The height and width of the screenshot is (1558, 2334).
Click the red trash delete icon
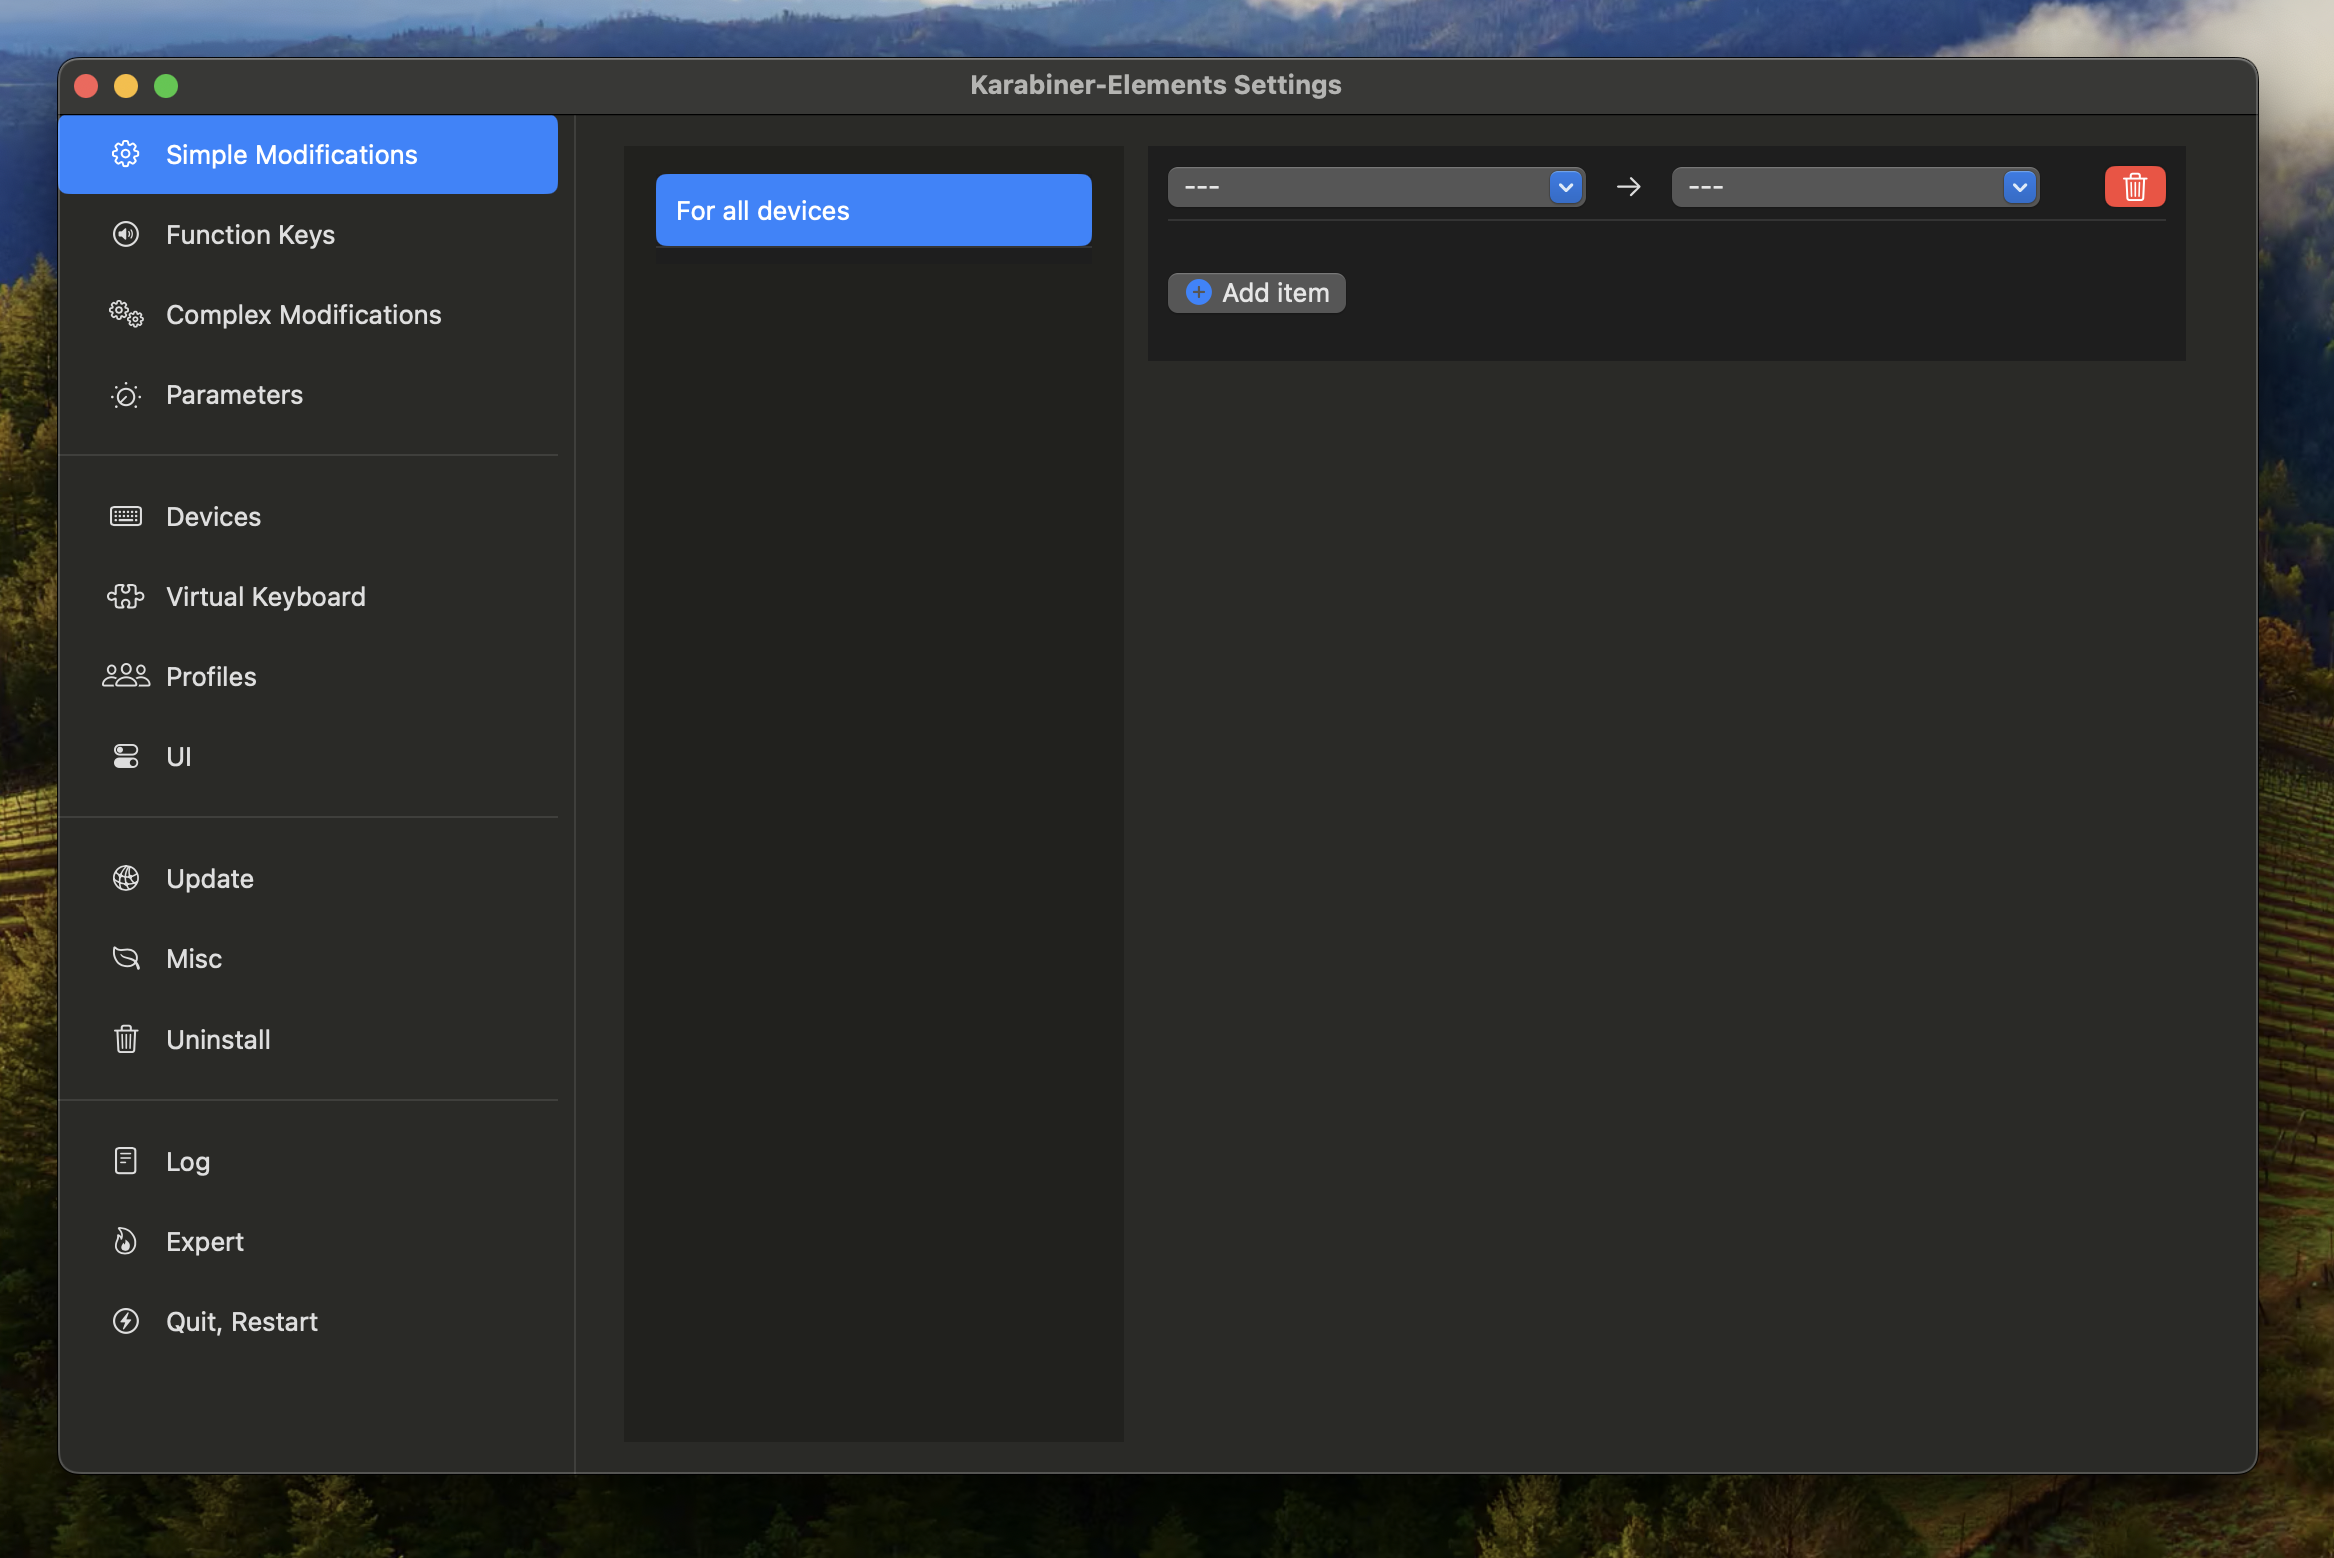pyautogui.click(x=2134, y=187)
